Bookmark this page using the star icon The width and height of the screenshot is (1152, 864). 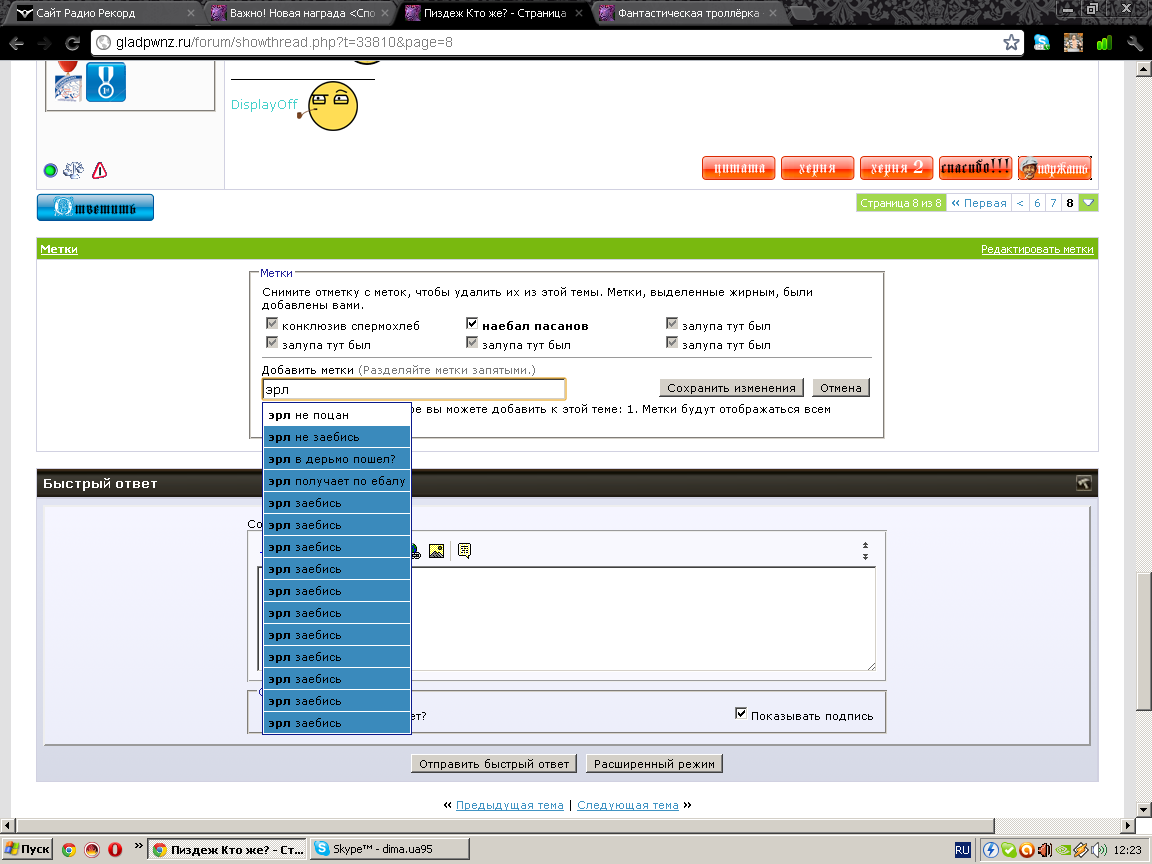[1011, 43]
